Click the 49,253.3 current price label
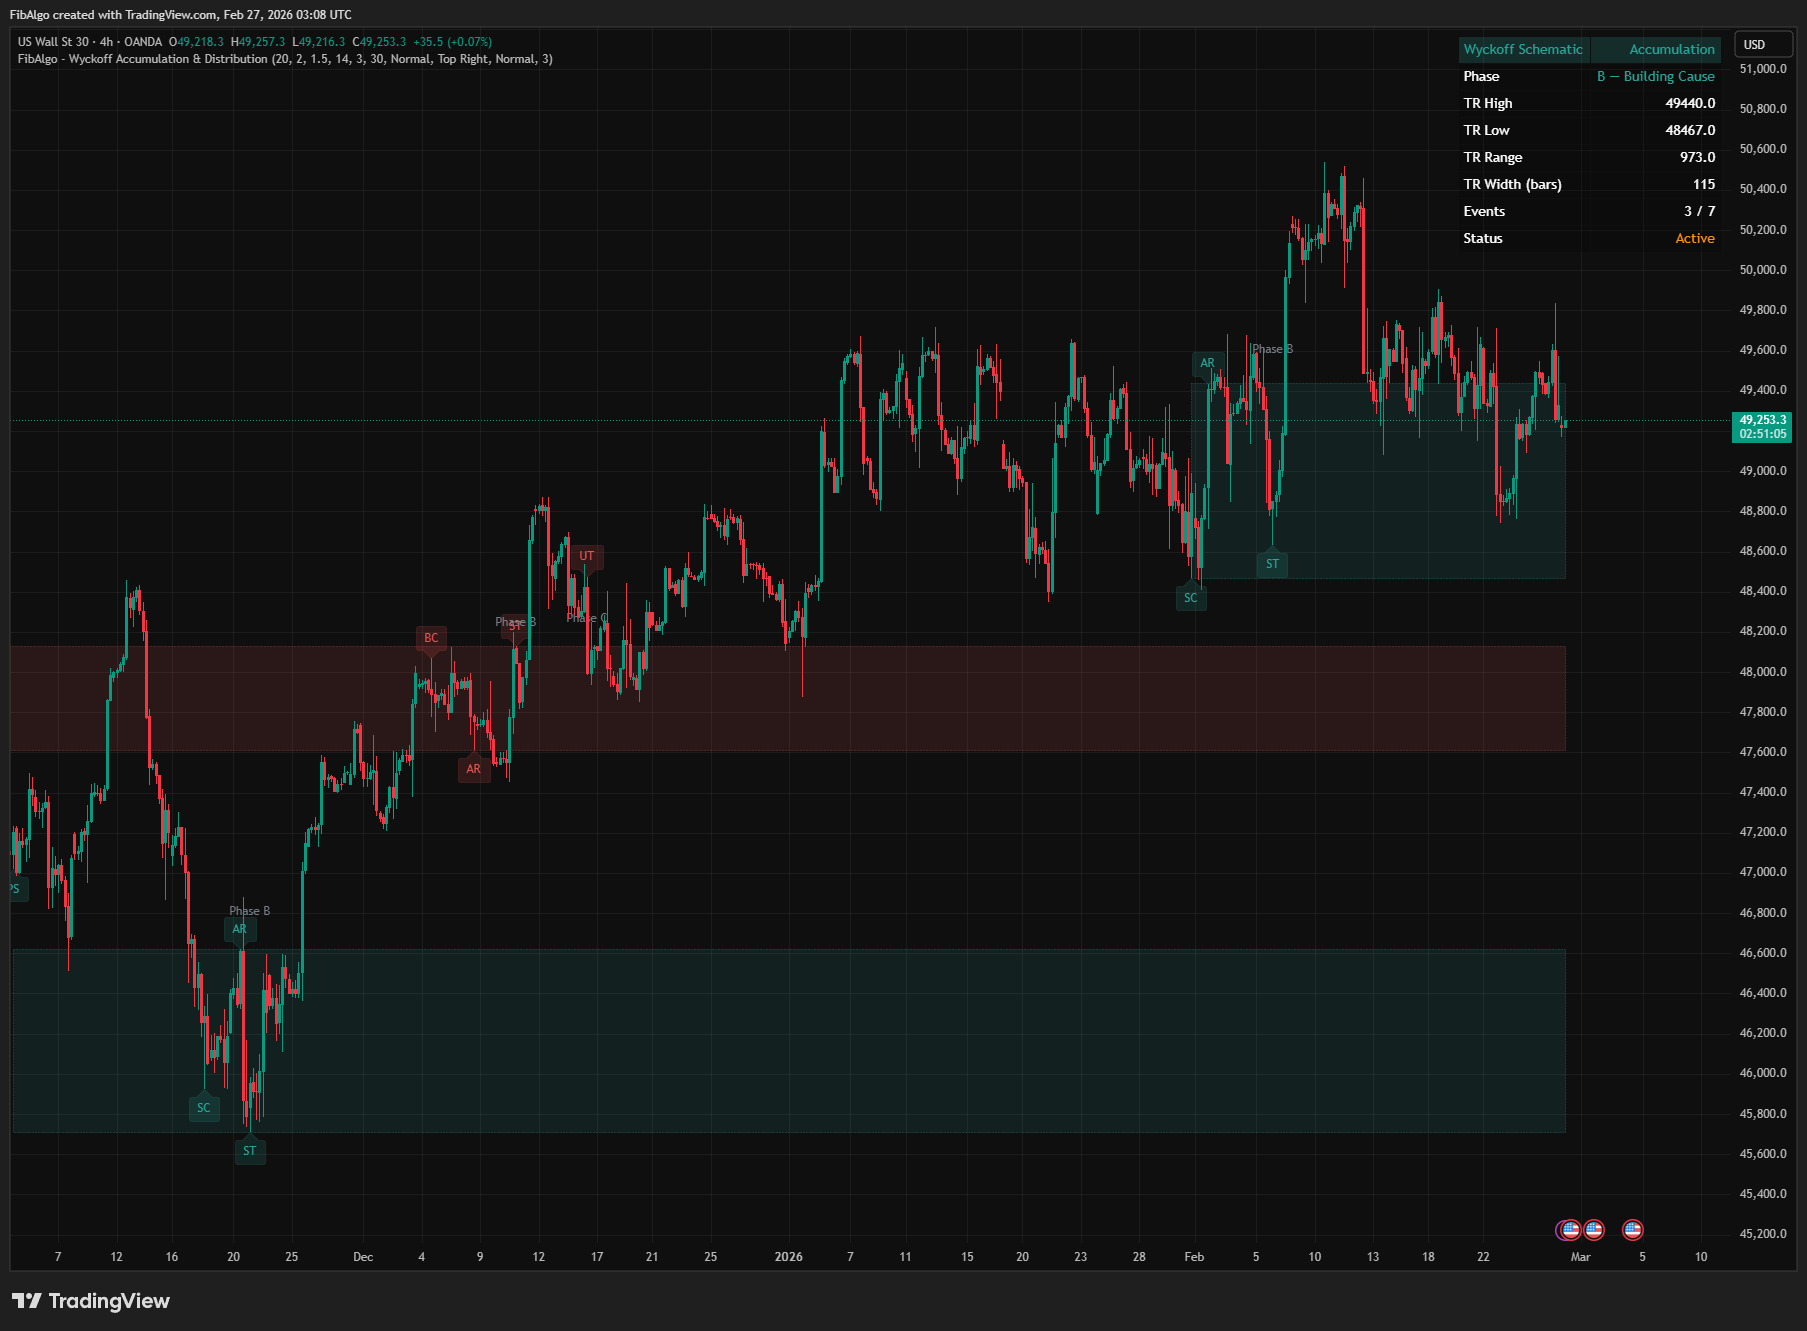The height and width of the screenshot is (1331, 1807). click(x=1761, y=425)
